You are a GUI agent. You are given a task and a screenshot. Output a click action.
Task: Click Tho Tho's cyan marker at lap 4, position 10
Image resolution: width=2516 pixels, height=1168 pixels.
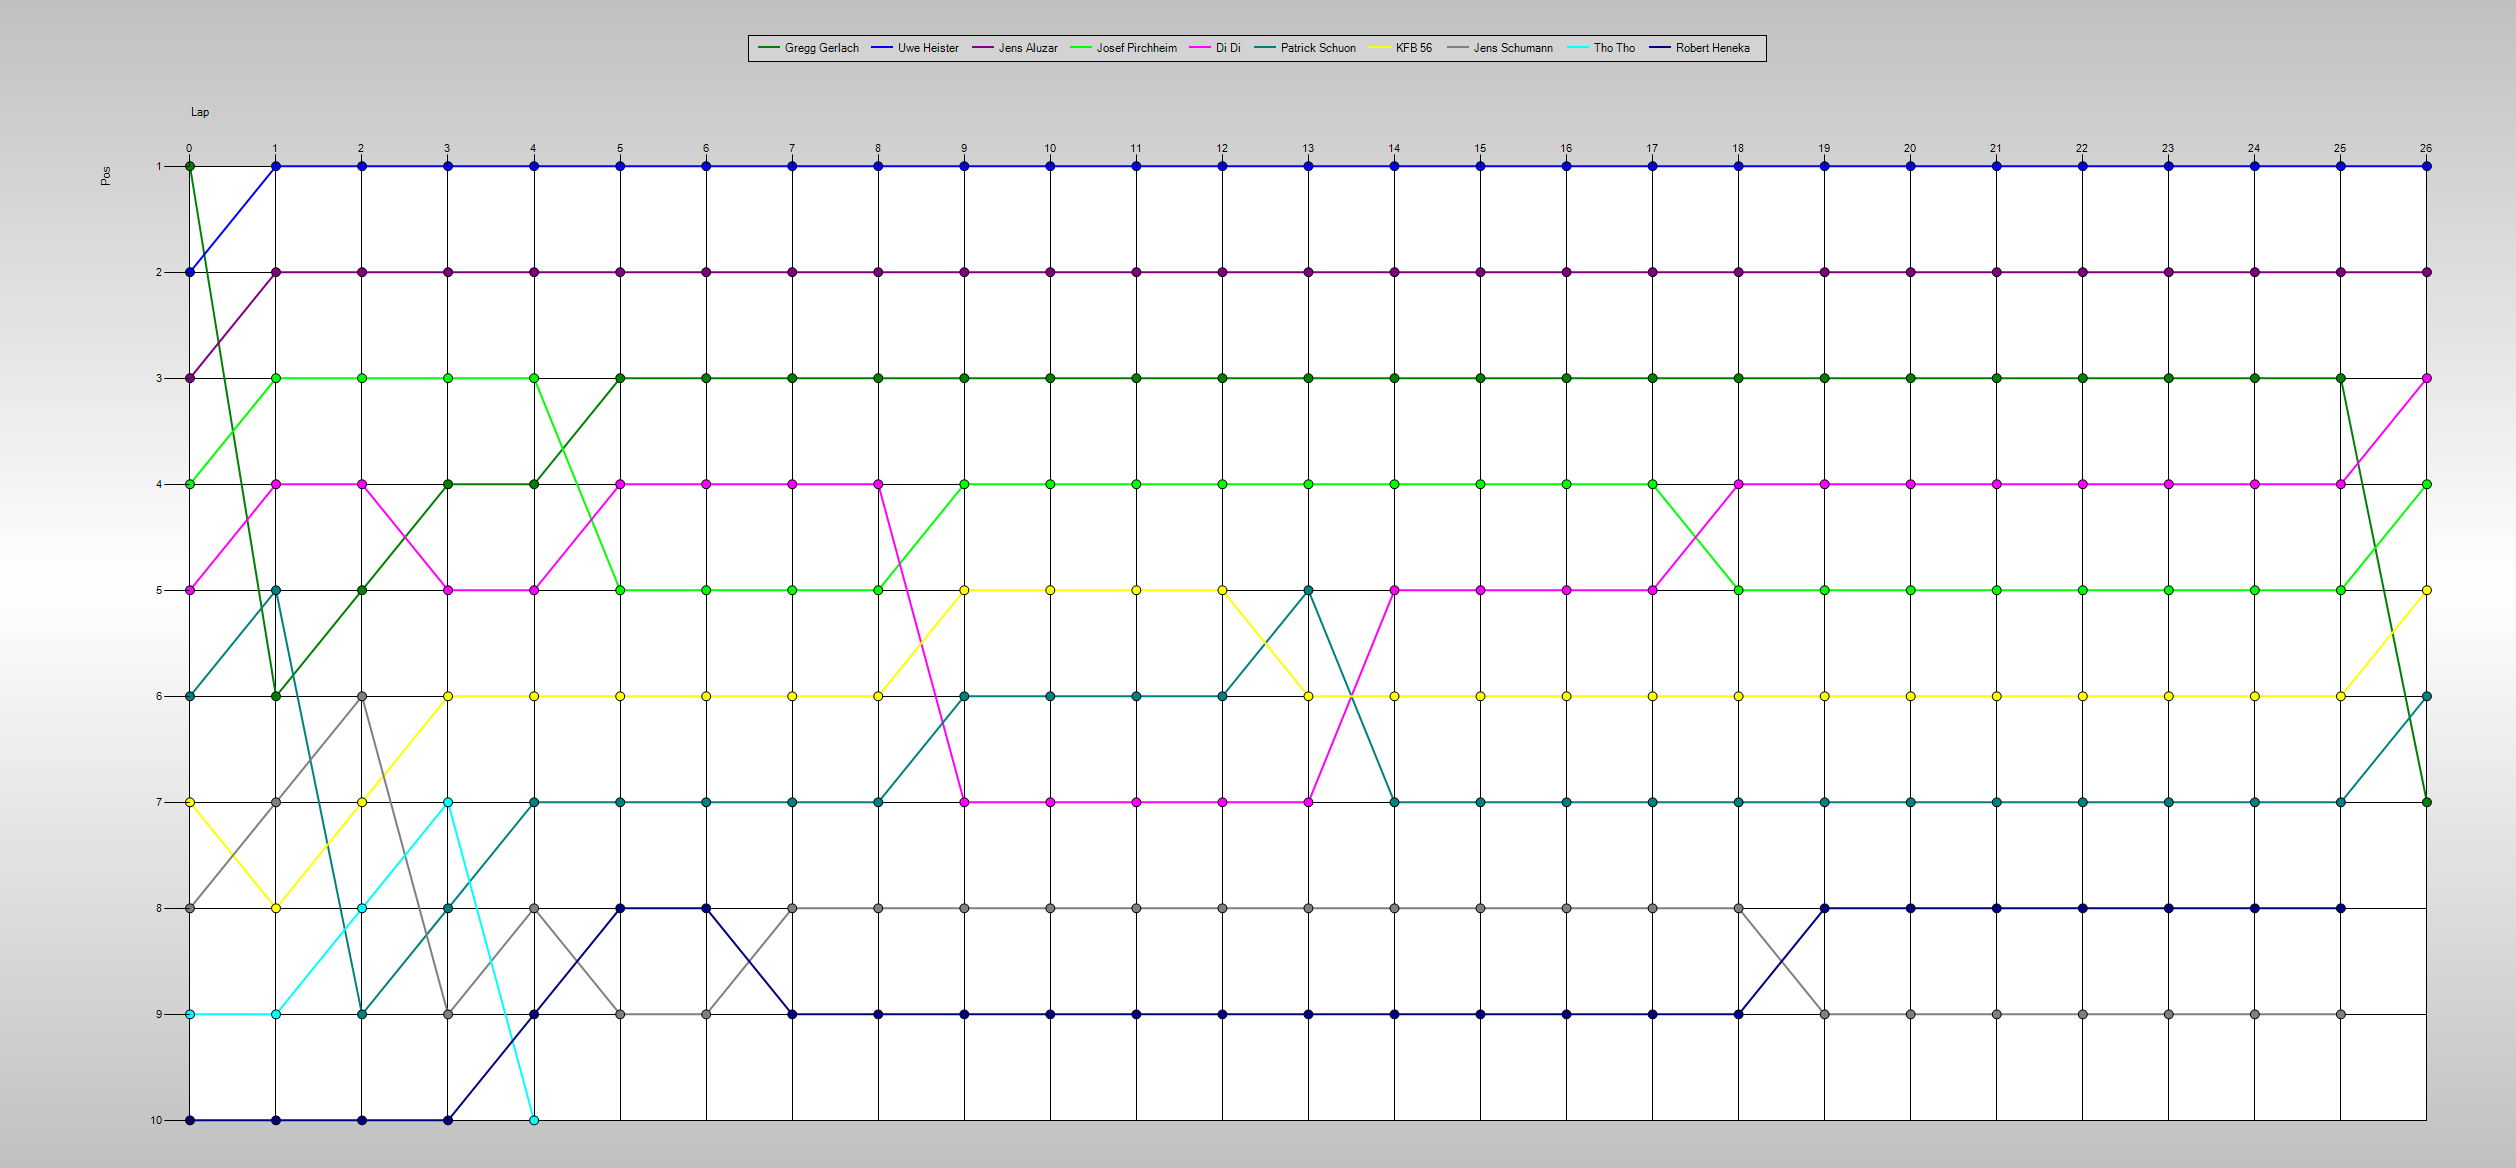pyautogui.click(x=534, y=1120)
